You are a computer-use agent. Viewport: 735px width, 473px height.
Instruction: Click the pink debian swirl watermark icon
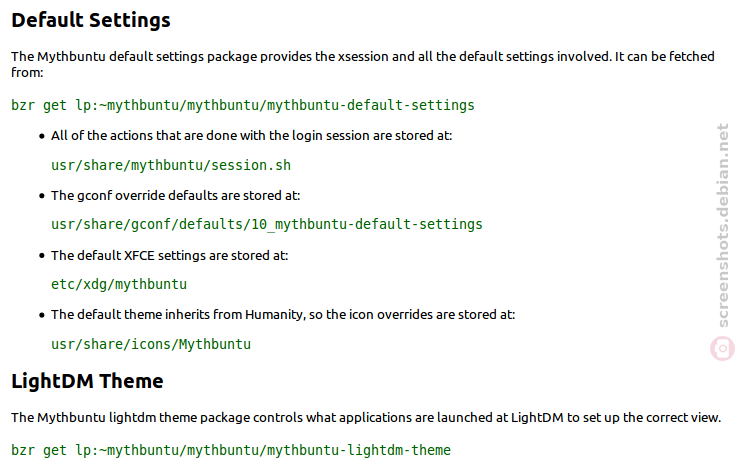(722, 349)
